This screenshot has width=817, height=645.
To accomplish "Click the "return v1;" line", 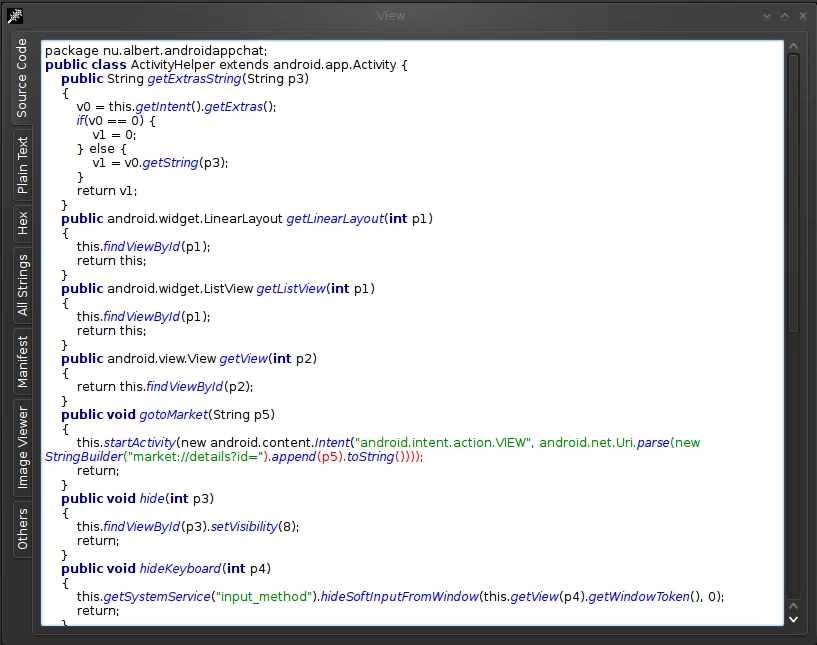I will 107,191.
